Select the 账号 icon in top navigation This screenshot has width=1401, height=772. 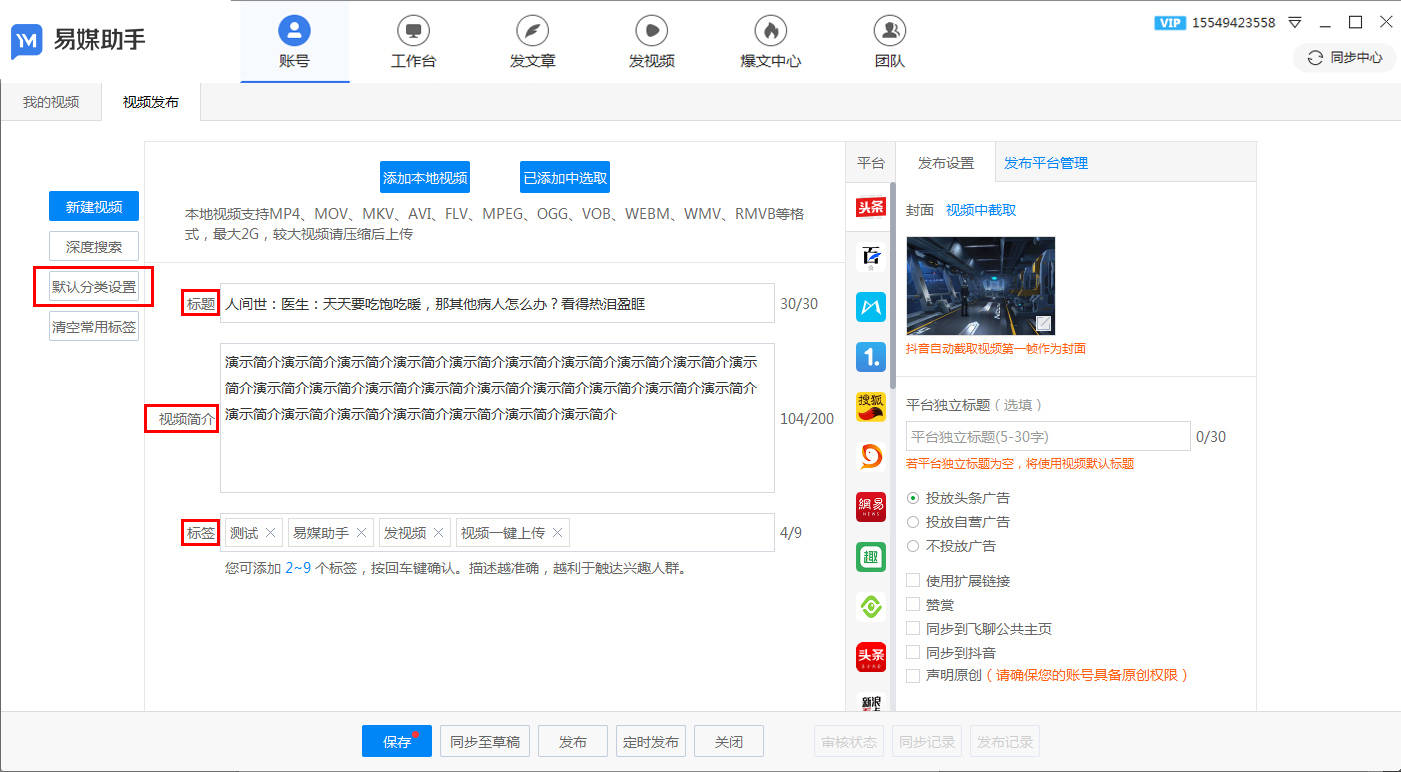pos(295,42)
